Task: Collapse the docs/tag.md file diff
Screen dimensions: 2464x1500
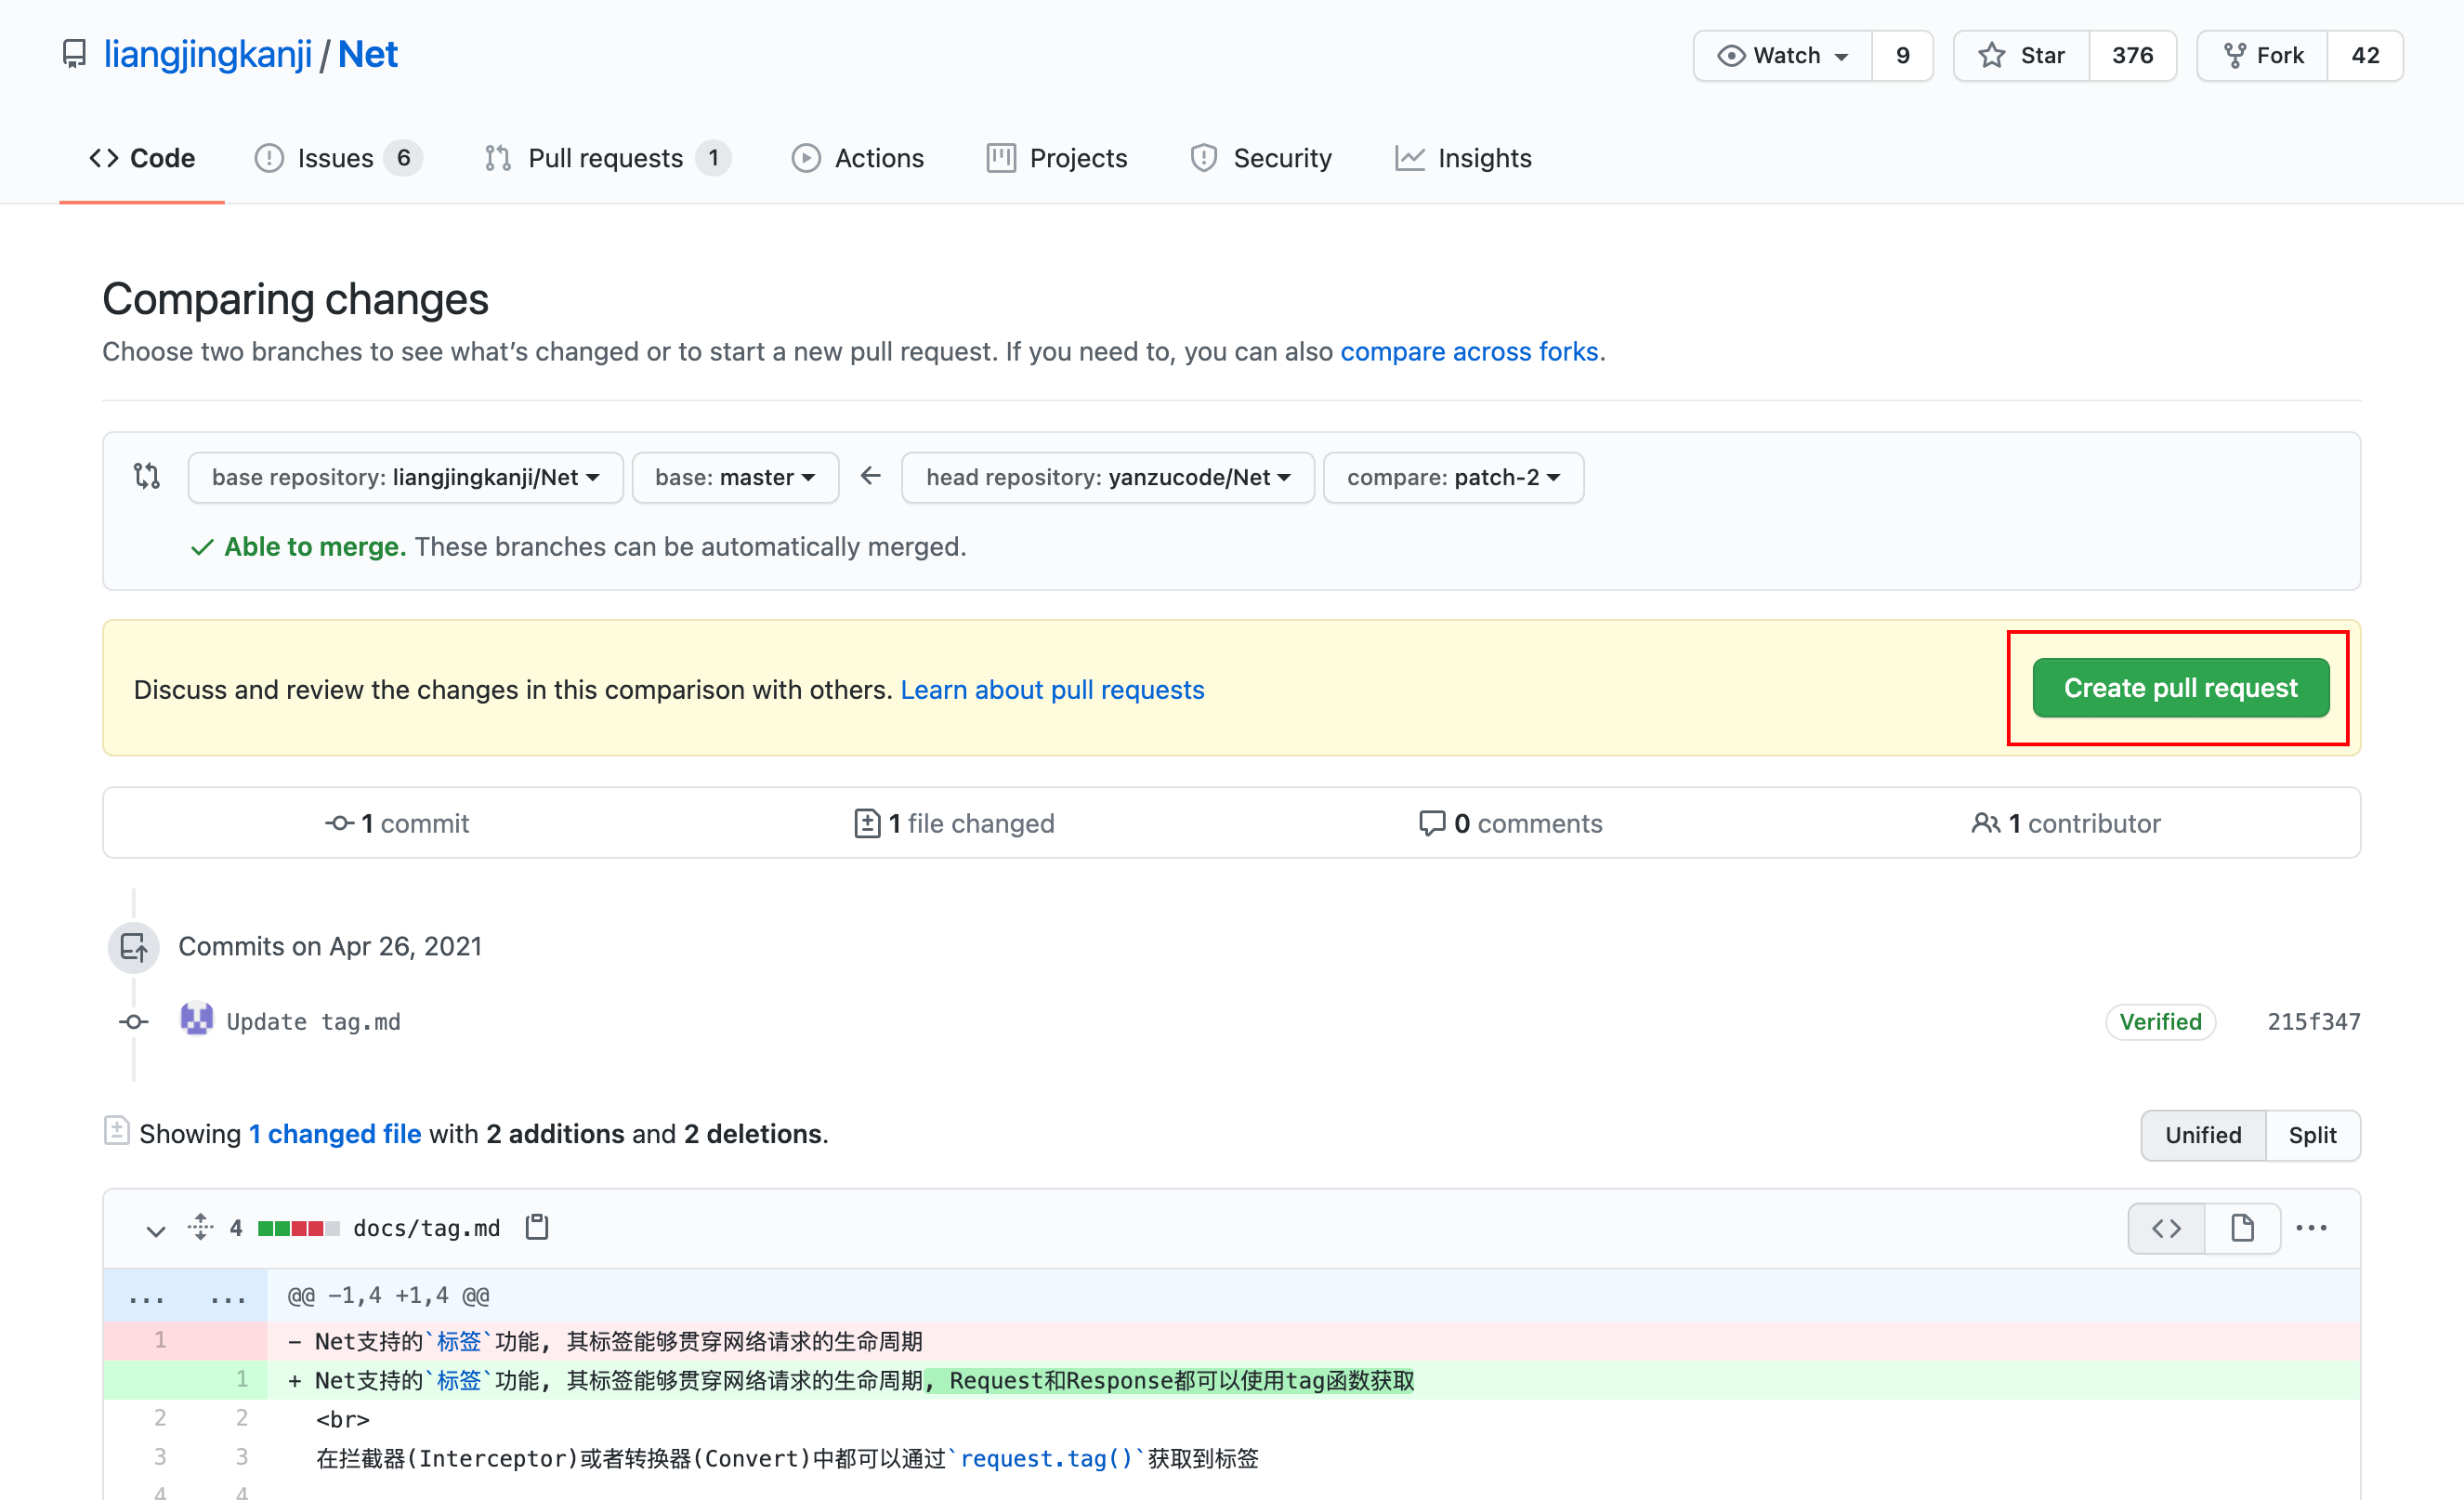Action: point(155,1229)
